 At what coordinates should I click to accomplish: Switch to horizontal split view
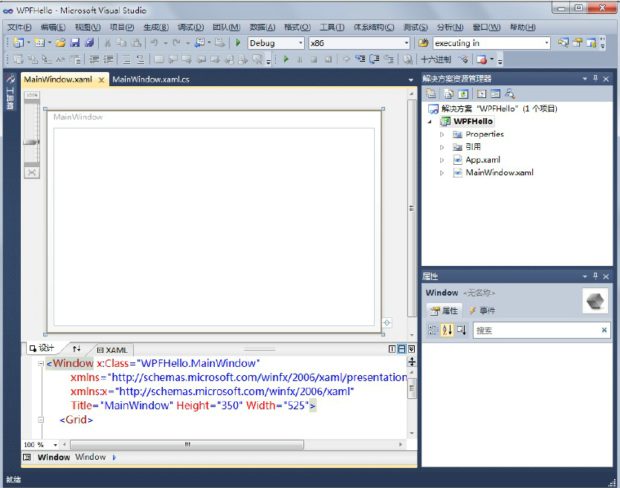(x=401, y=349)
